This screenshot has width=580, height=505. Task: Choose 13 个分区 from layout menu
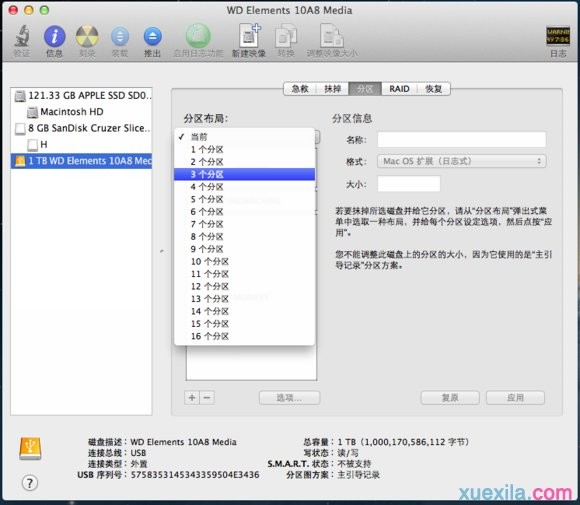point(245,299)
